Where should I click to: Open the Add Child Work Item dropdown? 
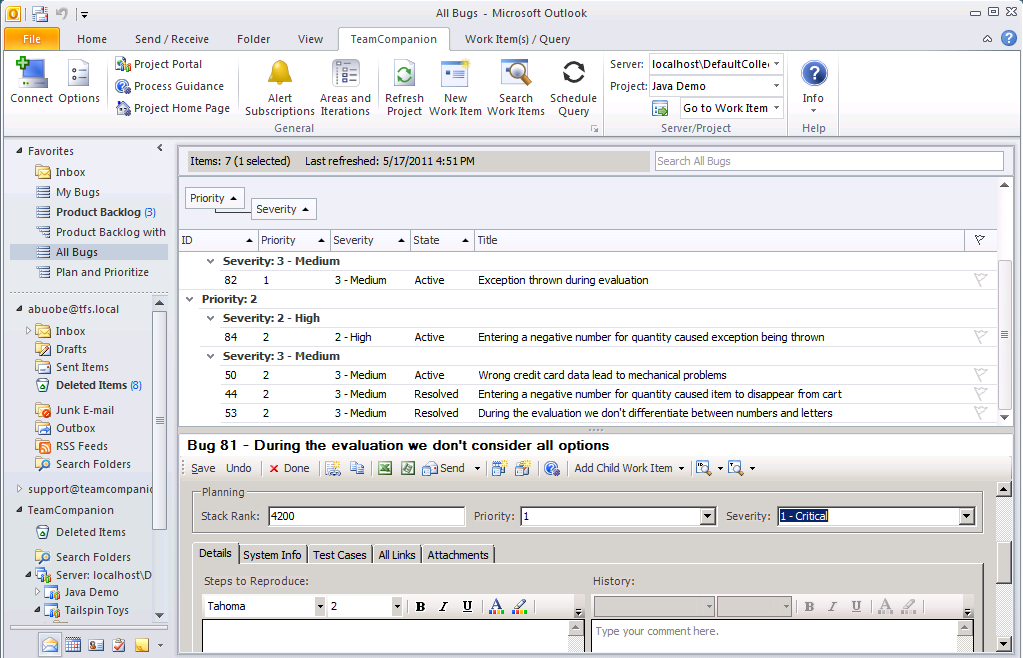tap(681, 468)
